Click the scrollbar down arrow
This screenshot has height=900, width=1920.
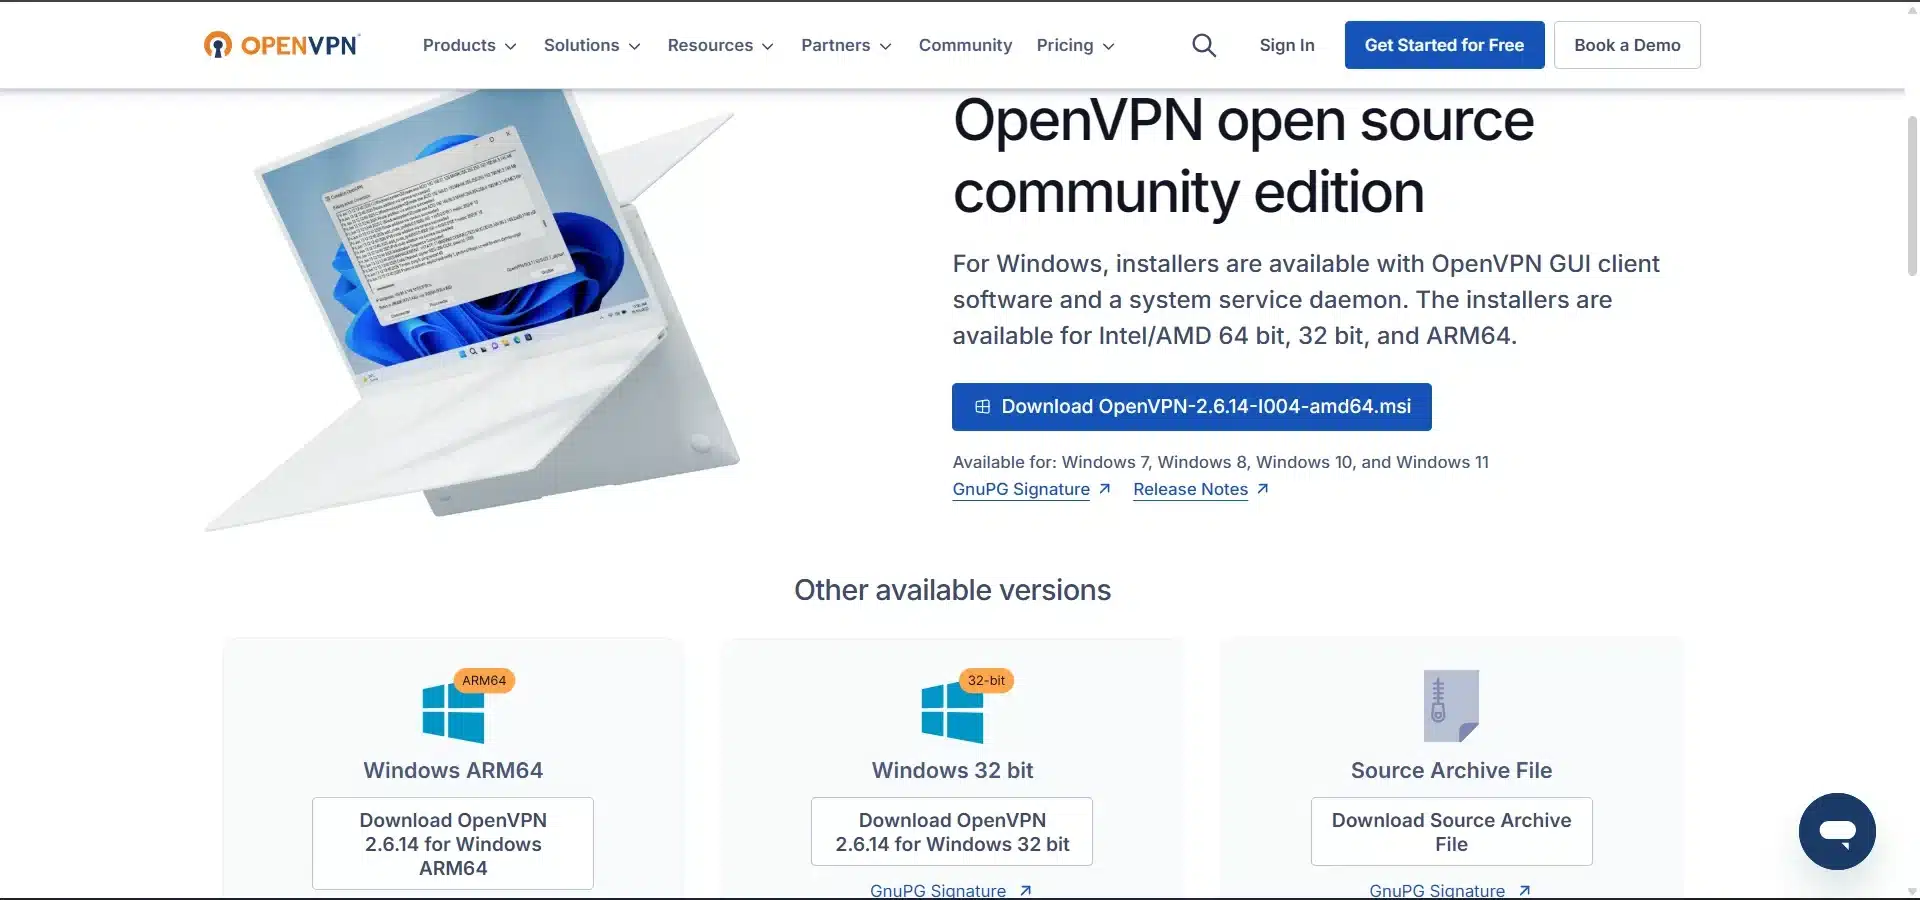click(x=1912, y=891)
